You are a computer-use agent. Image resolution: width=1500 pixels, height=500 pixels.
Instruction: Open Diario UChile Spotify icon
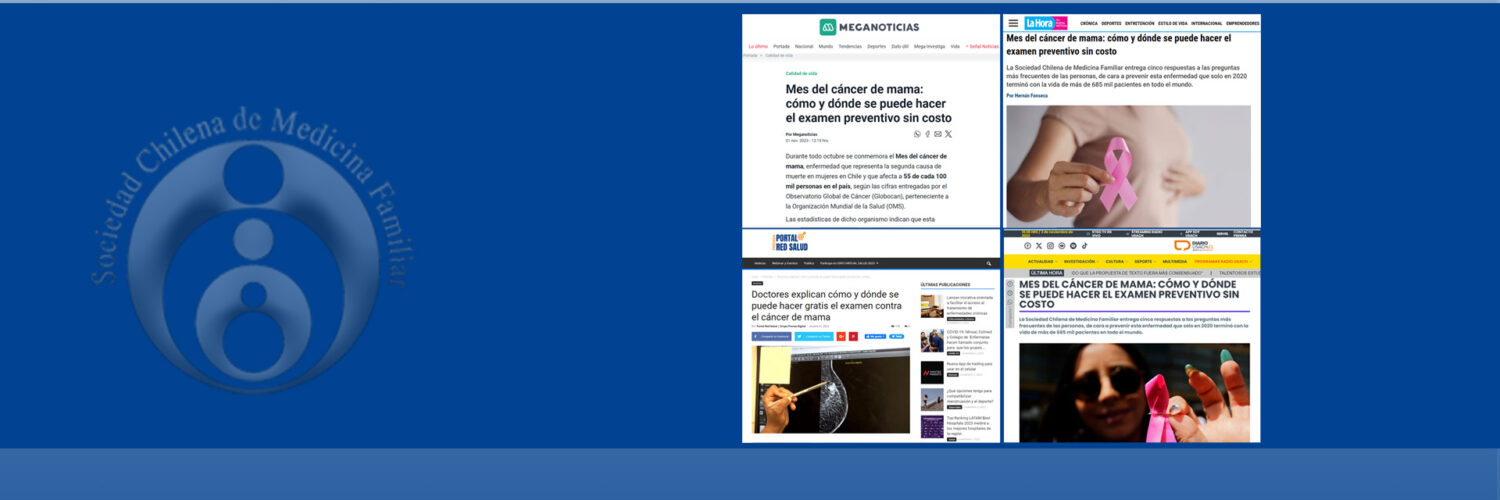click(x=1073, y=246)
